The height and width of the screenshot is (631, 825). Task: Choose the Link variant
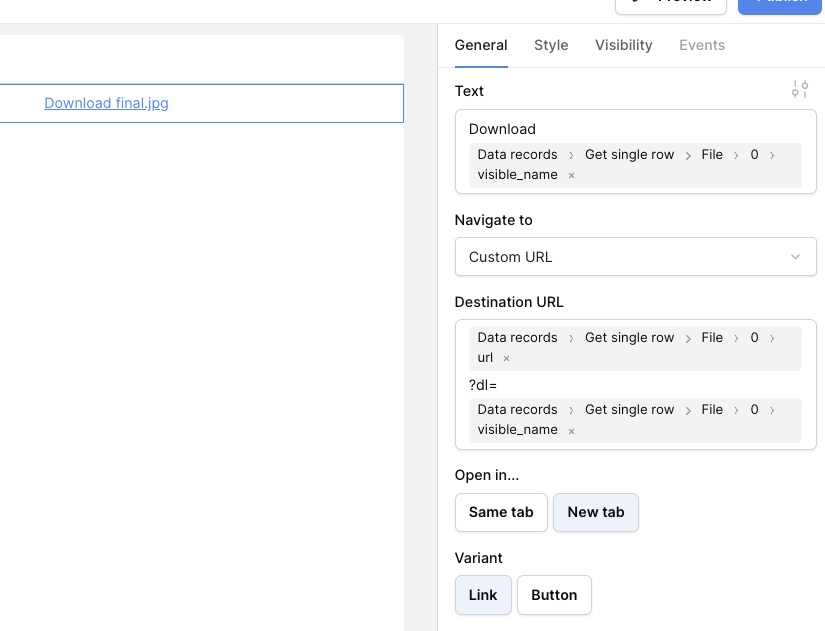tap(483, 595)
